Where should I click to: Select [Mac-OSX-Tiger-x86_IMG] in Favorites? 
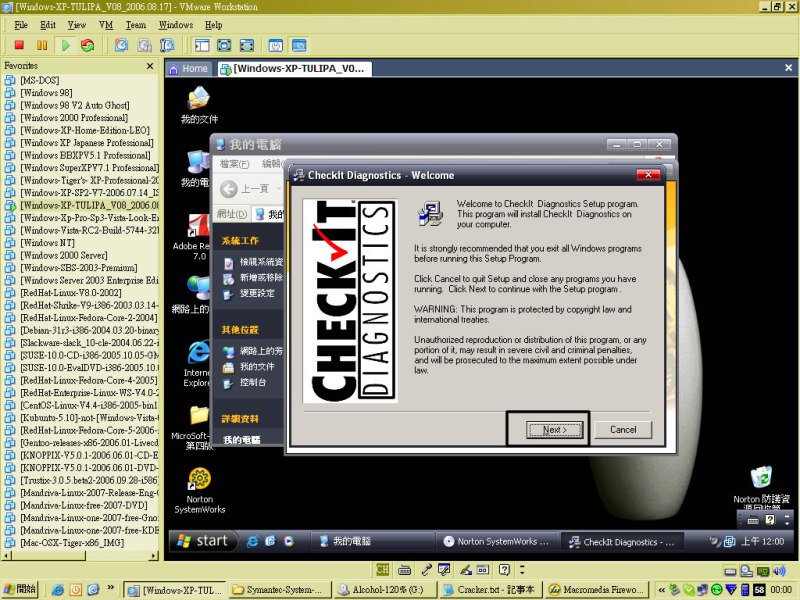[x=71, y=542]
